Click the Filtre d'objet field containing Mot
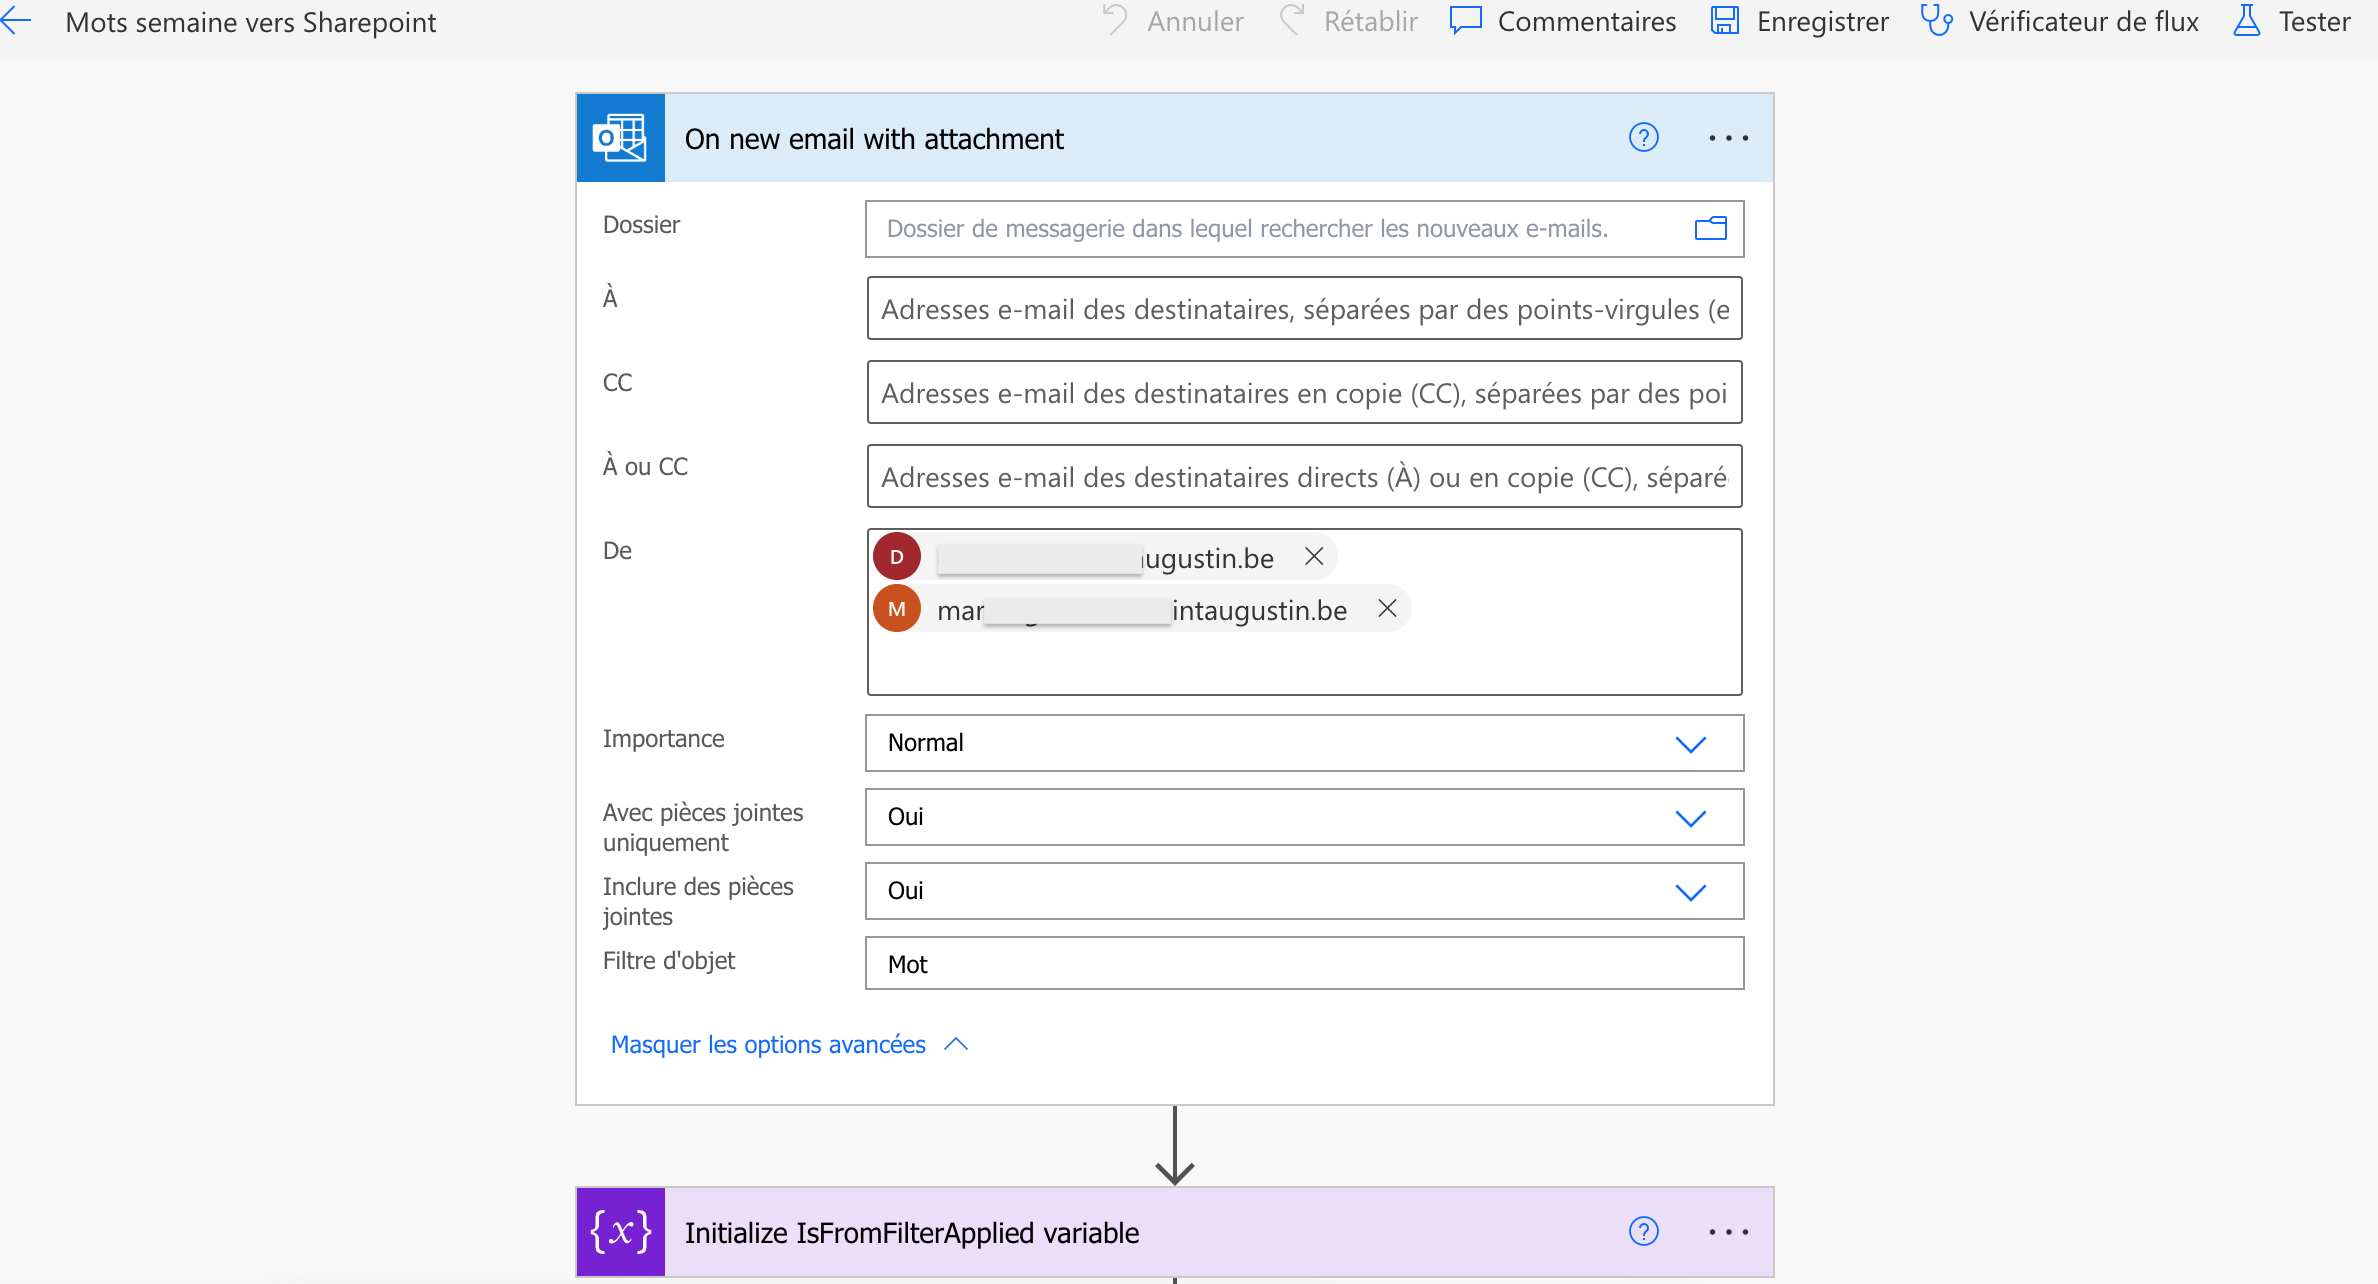This screenshot has width=2378, height=1284. [x=1304, y=964]
